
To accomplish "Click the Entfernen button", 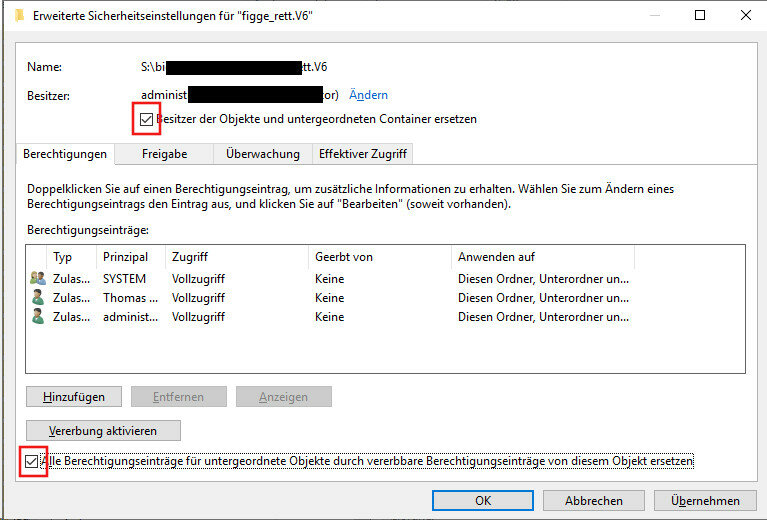I will click(179, 397).
